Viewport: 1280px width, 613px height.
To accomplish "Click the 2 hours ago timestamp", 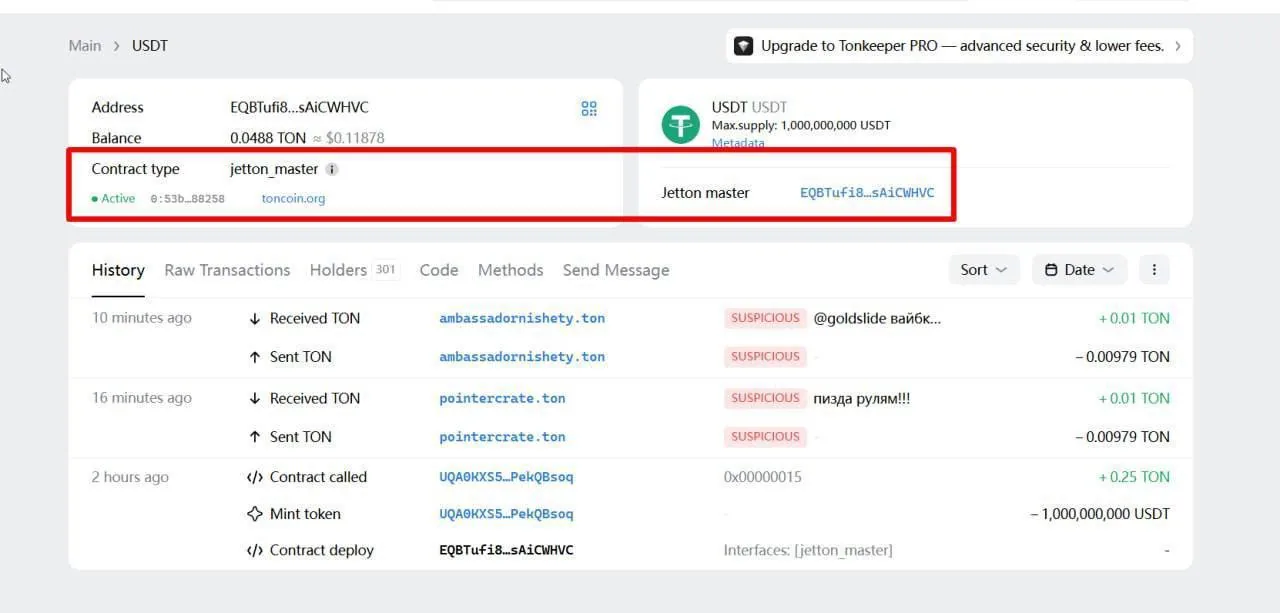I will (130, 477).
